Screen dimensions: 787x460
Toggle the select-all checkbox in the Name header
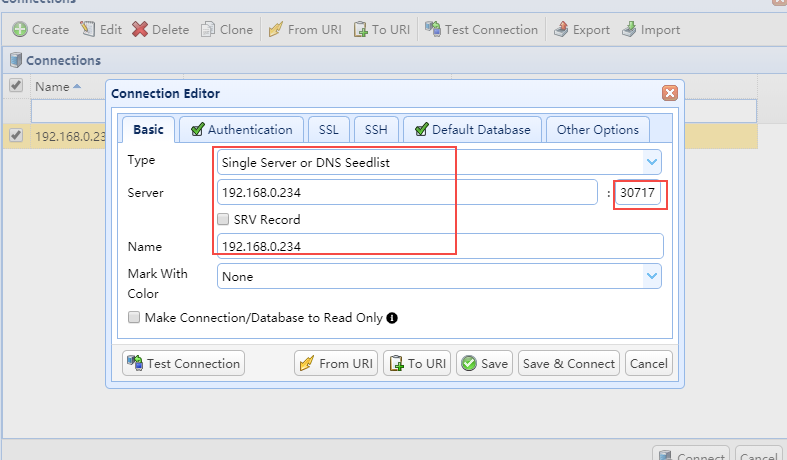click(x=16, y=86)
